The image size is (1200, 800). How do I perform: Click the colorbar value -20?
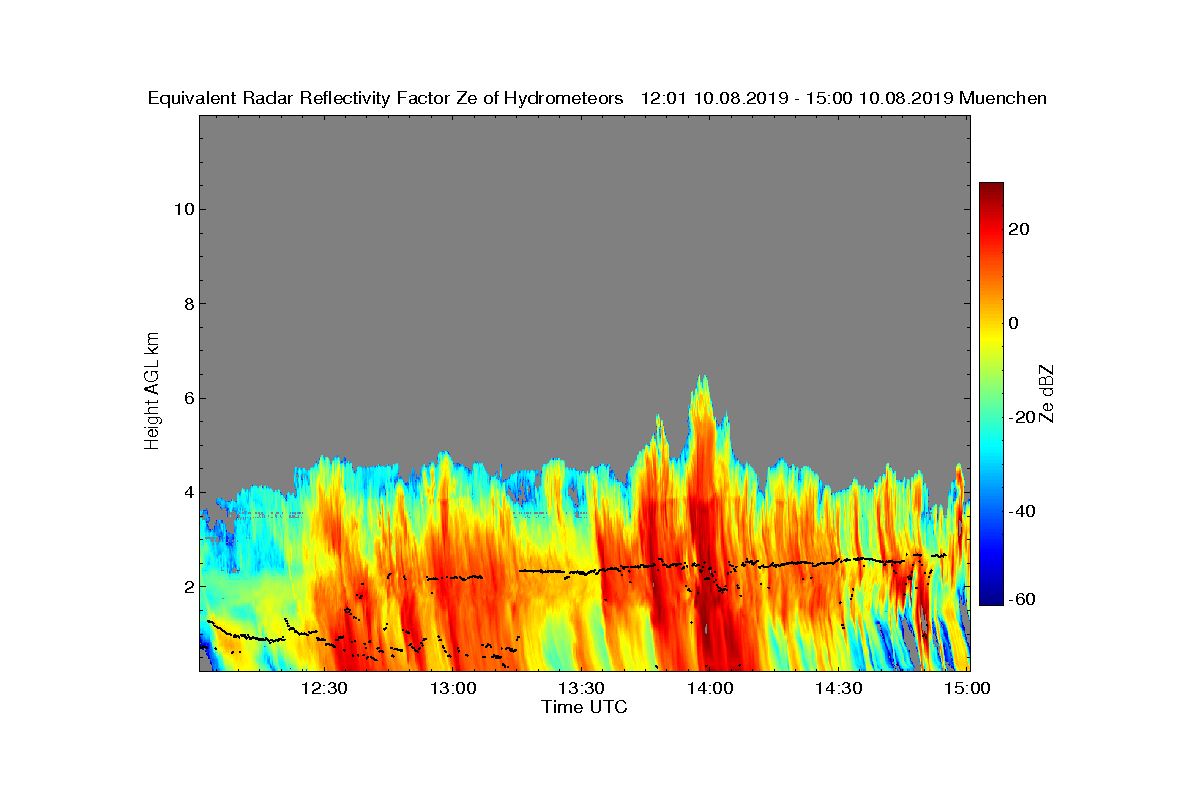click(1023, 417)
